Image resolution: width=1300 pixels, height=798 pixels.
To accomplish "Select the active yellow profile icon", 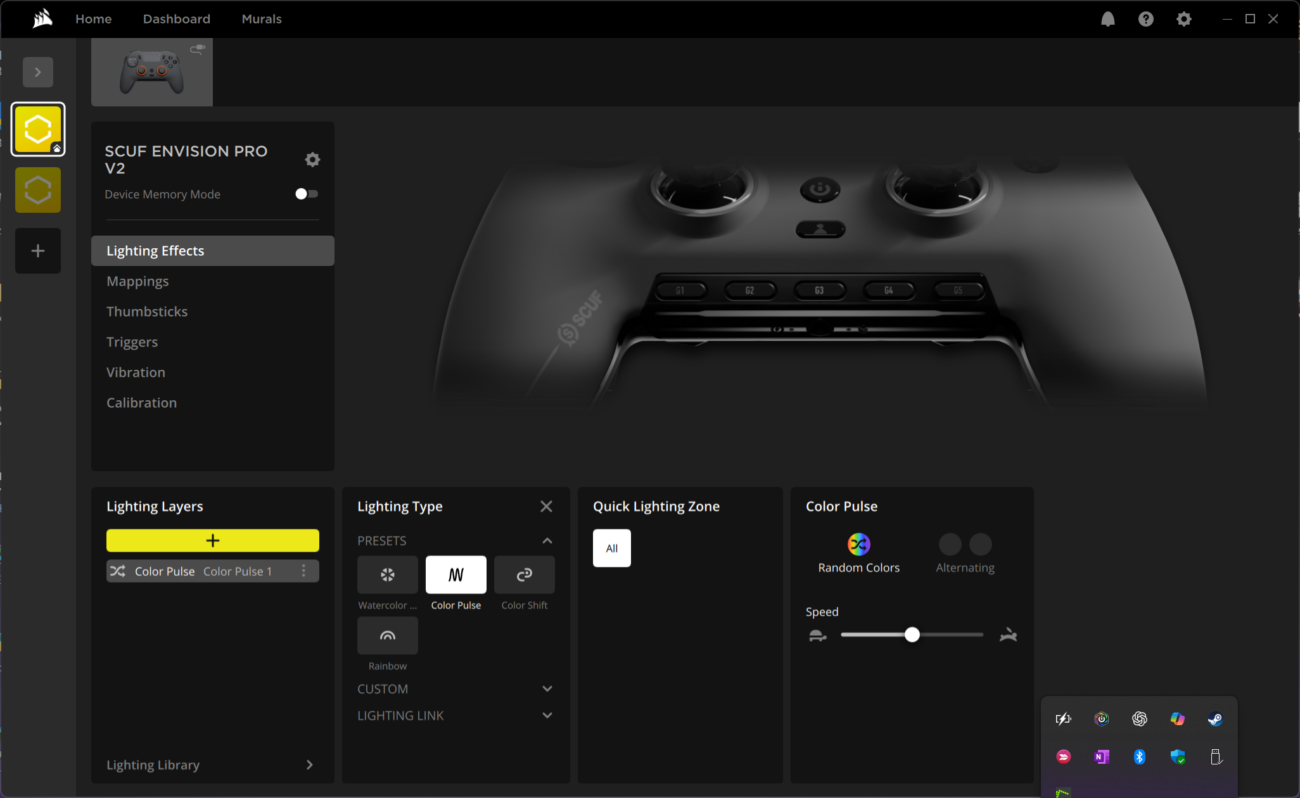I will coord(38,129).
